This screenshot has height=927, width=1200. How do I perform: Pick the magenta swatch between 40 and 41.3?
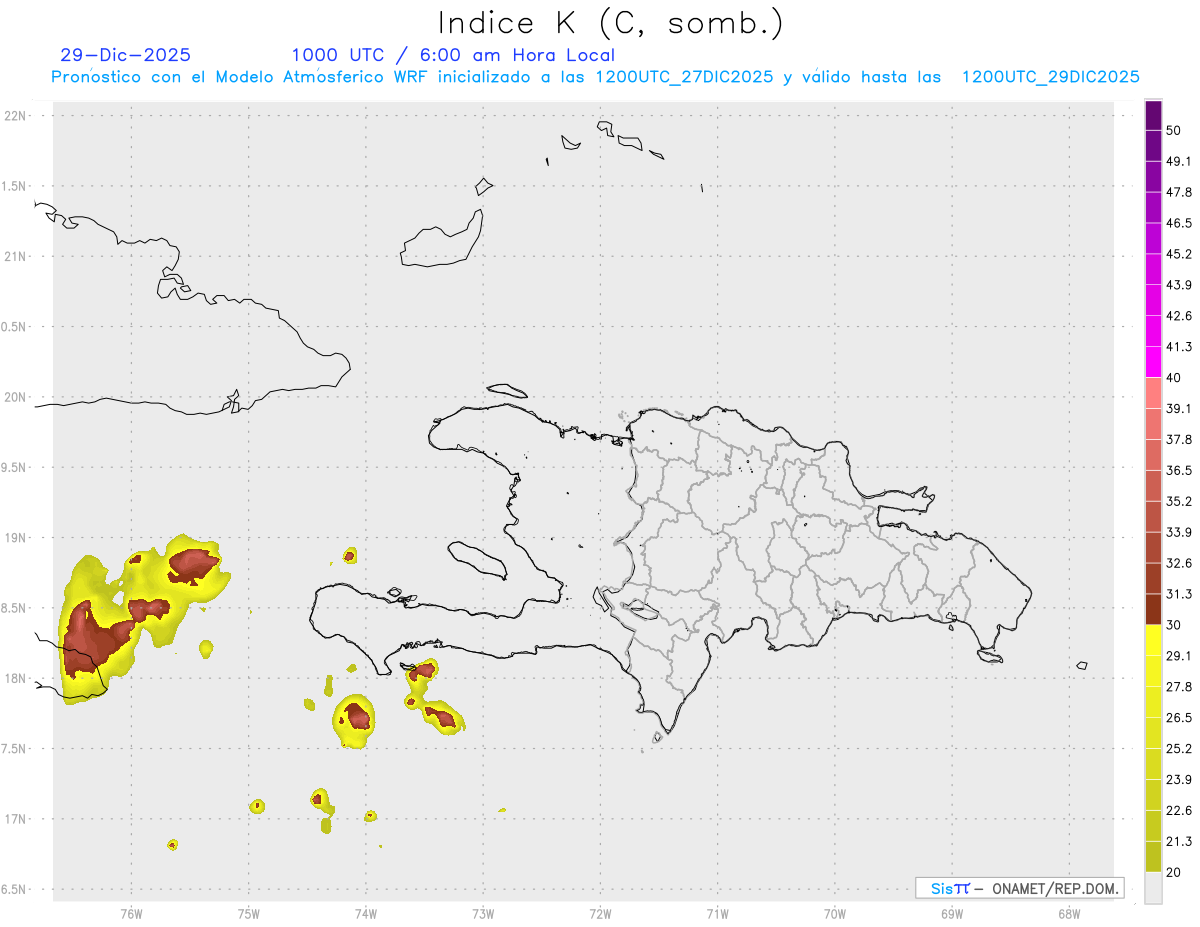(1154, 362)
